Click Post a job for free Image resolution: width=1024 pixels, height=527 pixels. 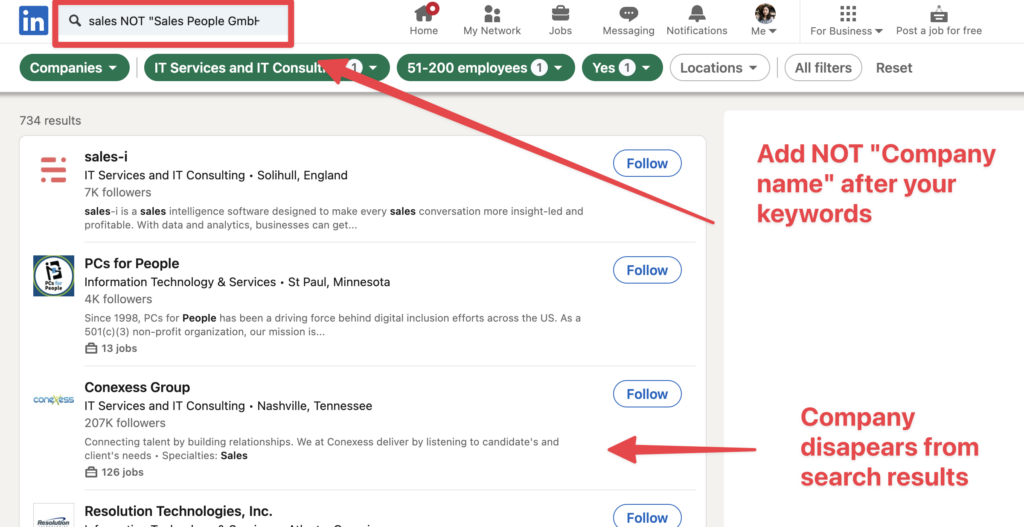pos(938,20)
